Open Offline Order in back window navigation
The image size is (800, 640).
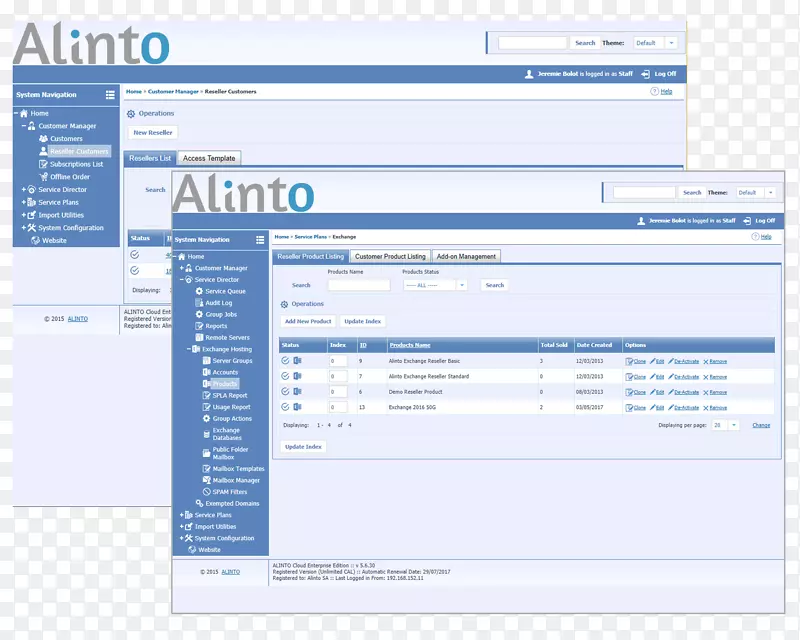[69, 177]
